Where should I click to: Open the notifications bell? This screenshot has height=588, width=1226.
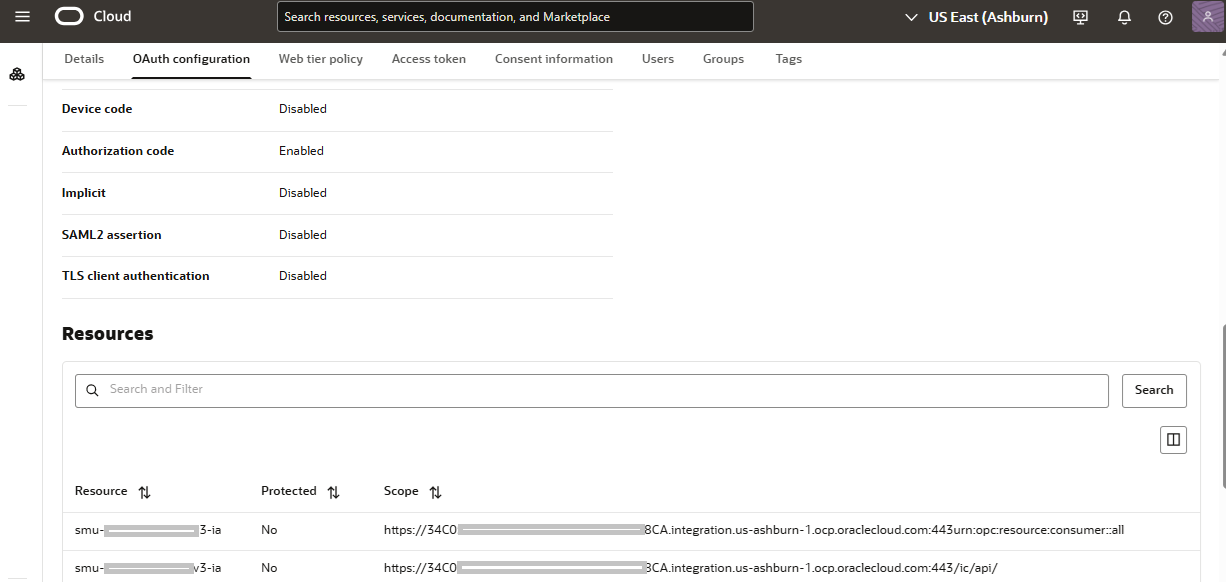click(1123, 17)
